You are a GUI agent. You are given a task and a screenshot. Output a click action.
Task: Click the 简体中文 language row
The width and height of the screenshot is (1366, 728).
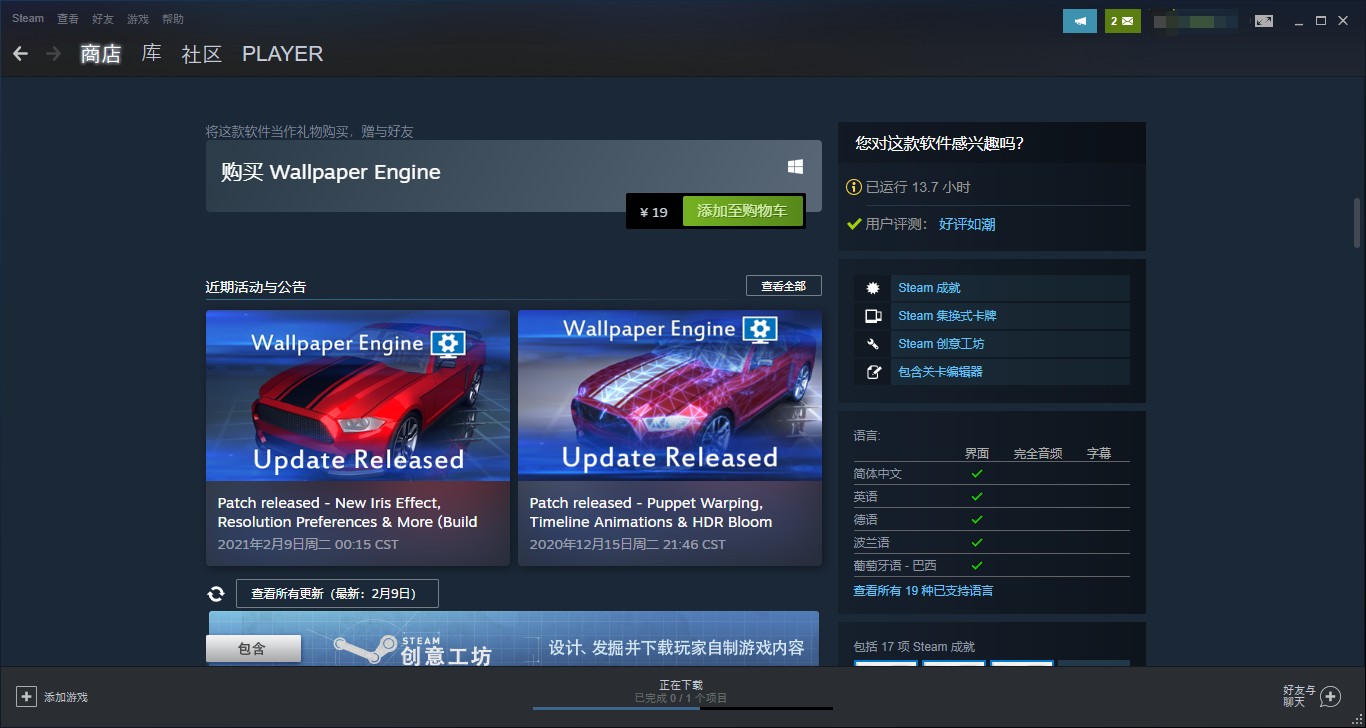tap(991, 474)
